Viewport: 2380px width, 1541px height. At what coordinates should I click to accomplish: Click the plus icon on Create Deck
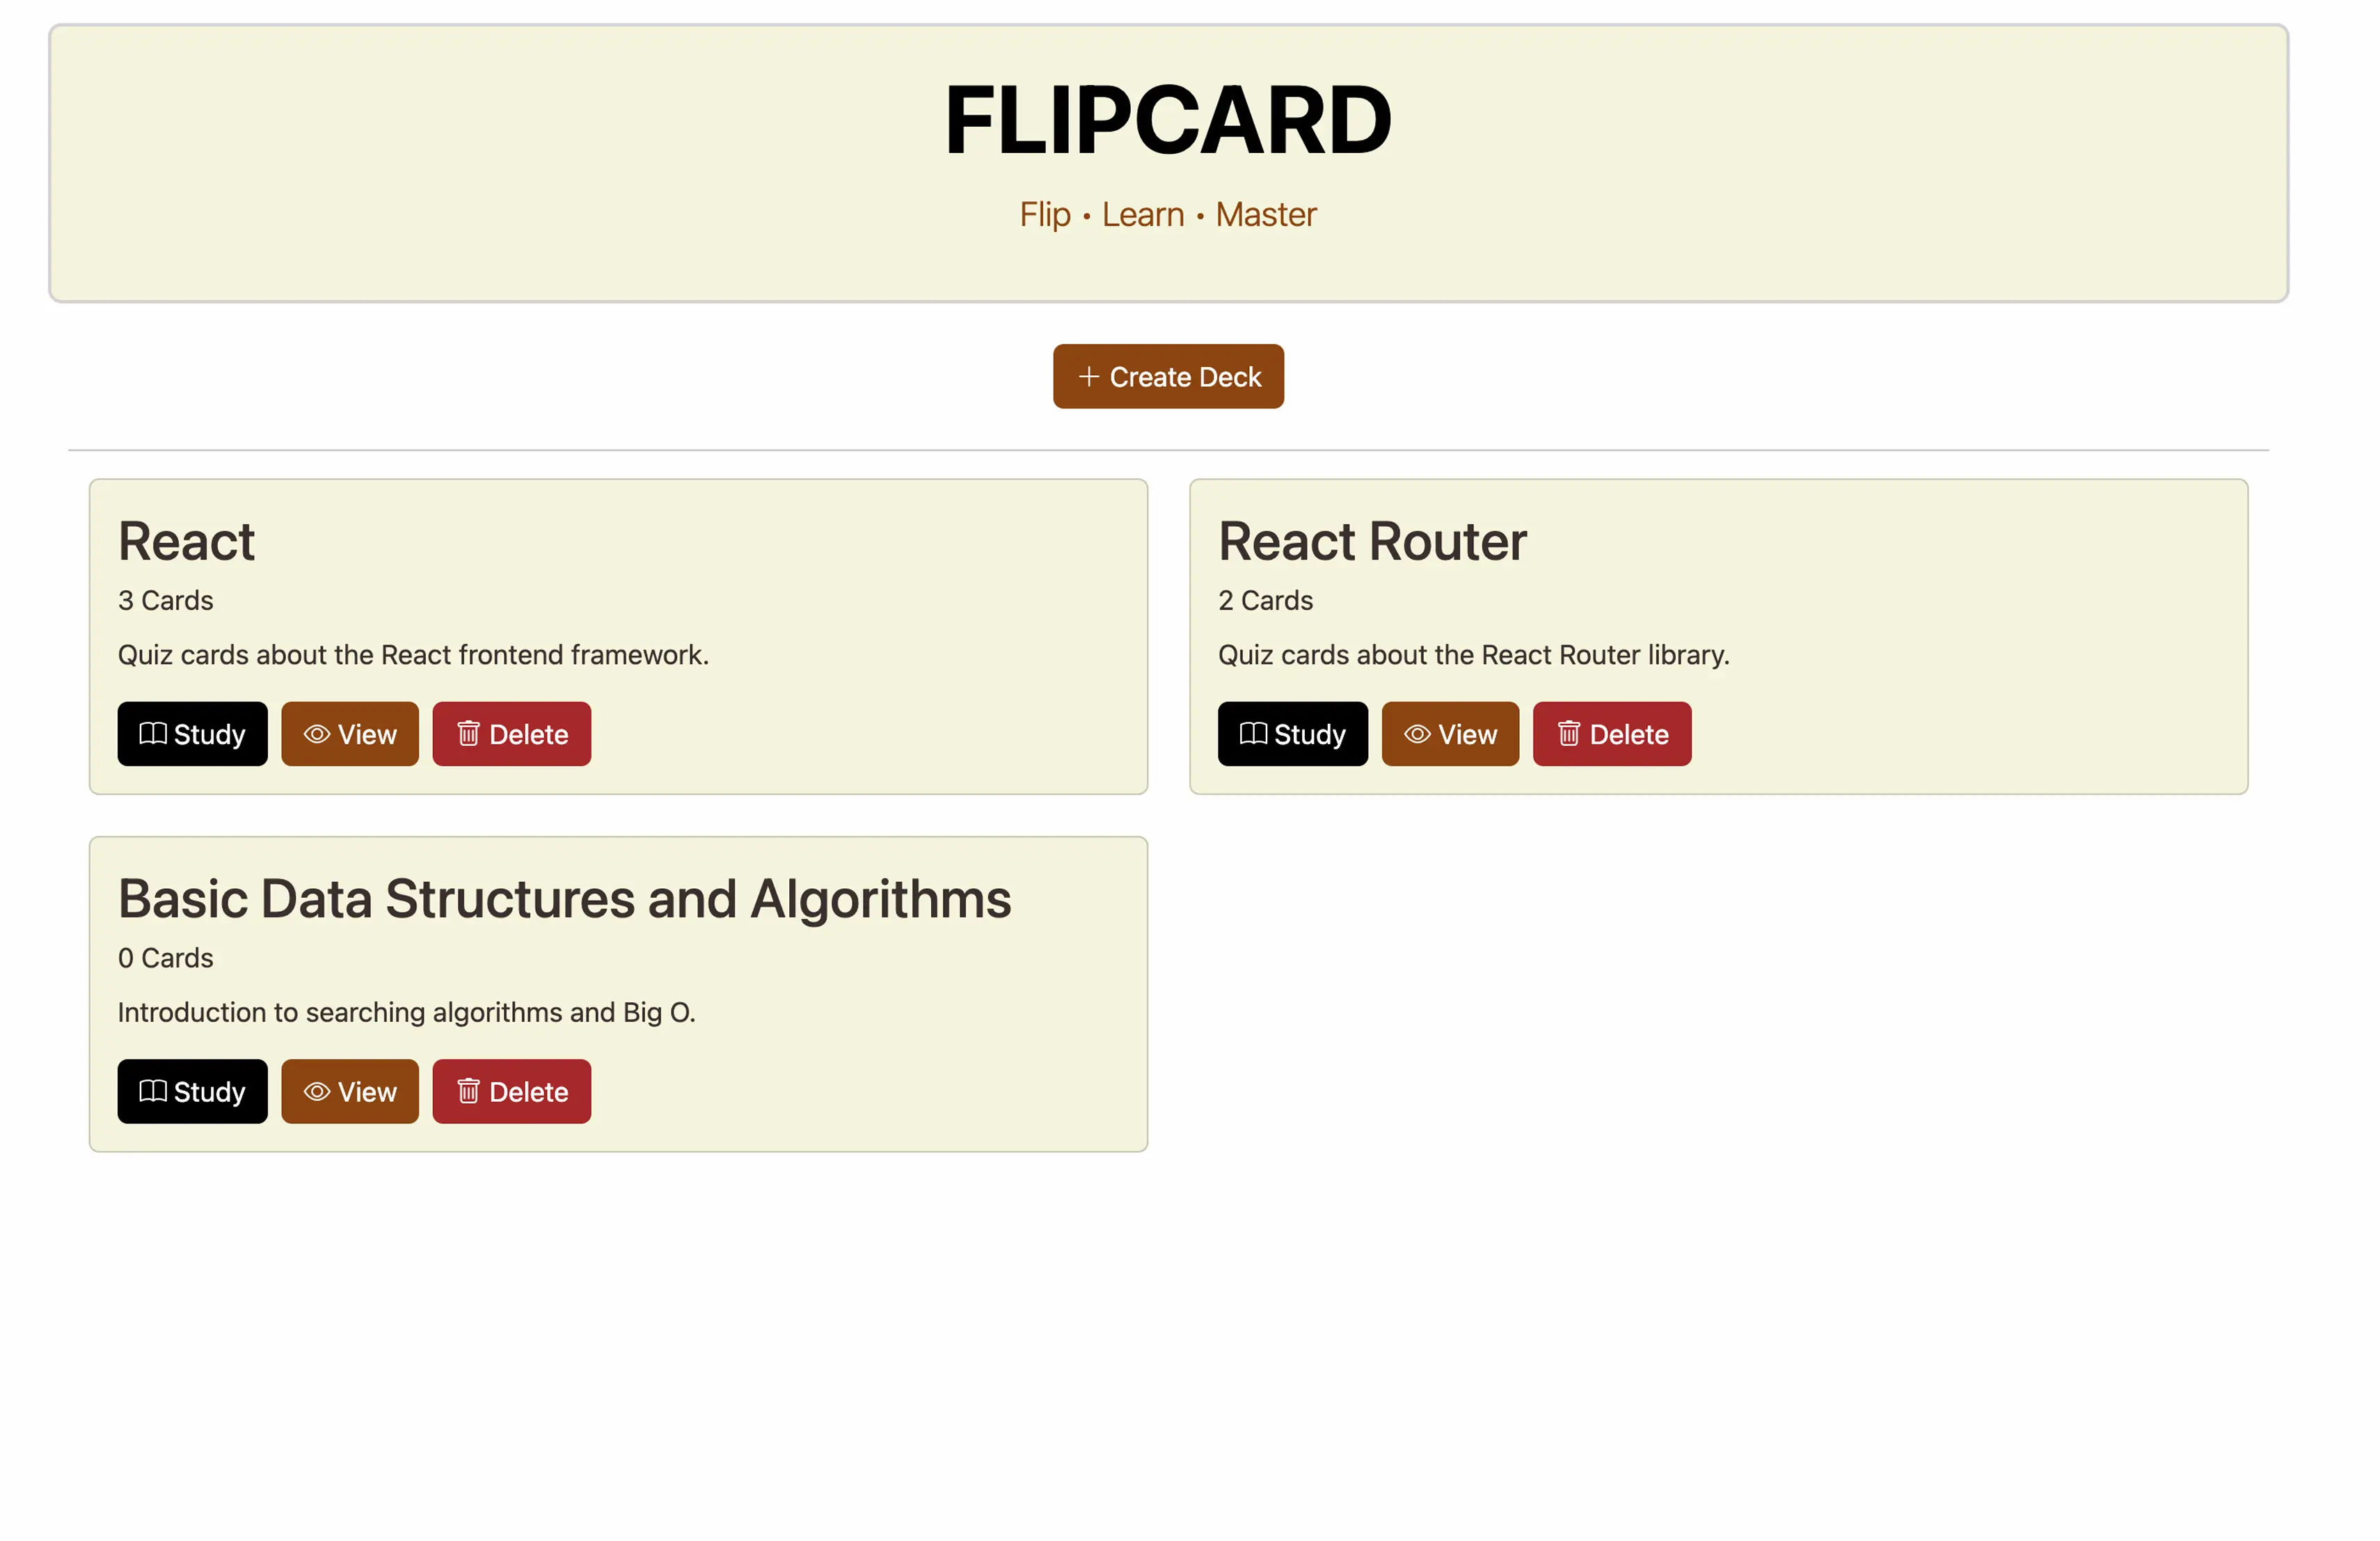[1089, 376]
